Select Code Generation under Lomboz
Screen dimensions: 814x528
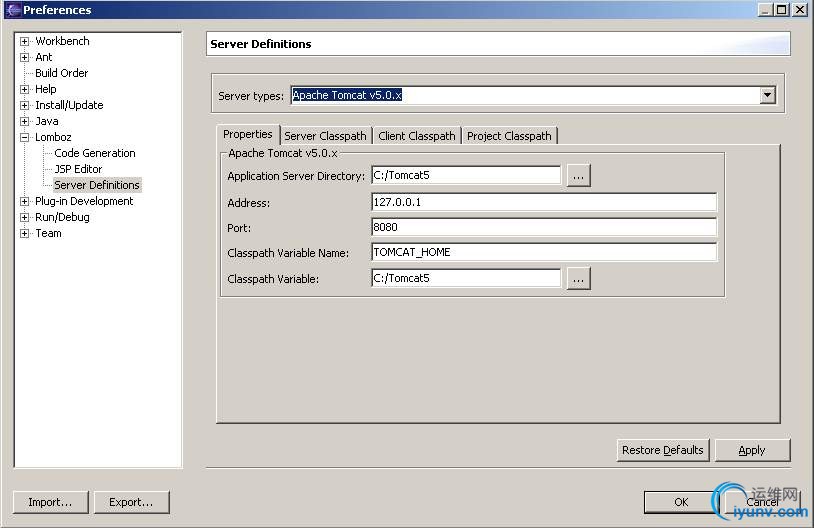tap(94, 153)
